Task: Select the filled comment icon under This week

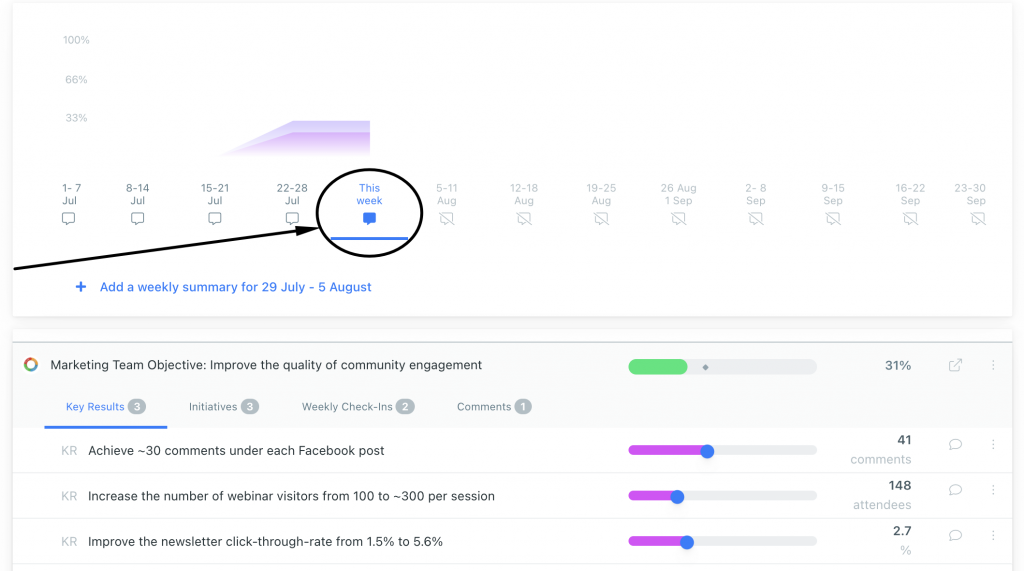Action: [369, 218]
